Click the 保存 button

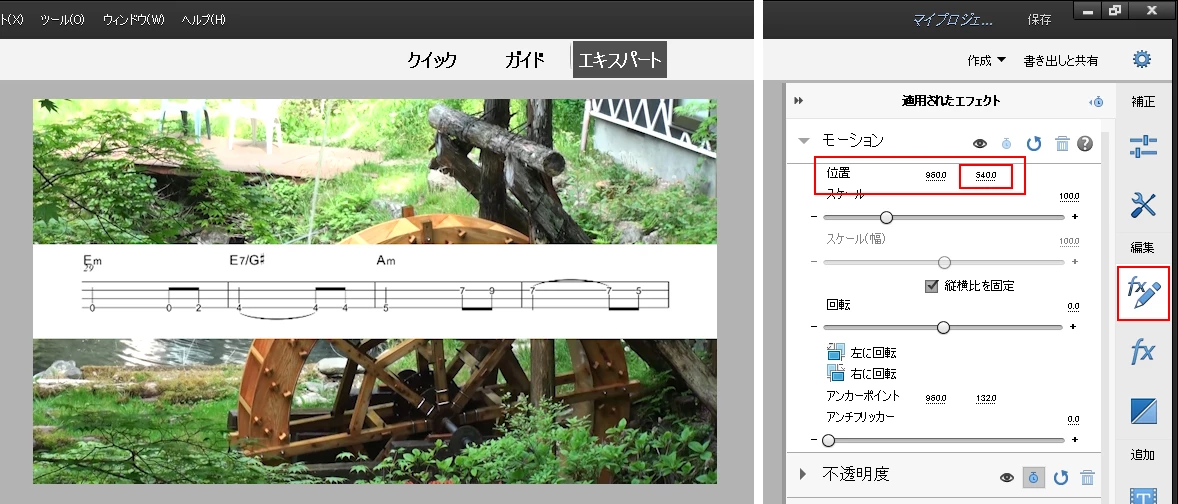1039,20
